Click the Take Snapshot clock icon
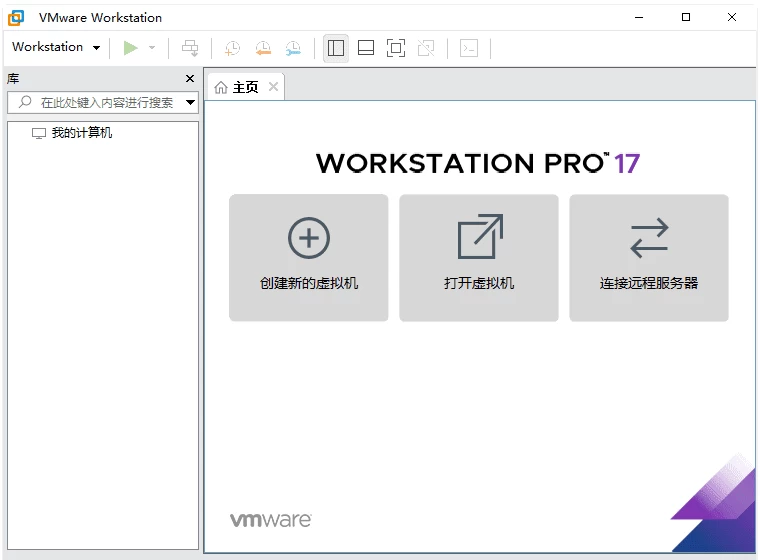The width and height of the screenshot is (762, 560). click(232, 48)
